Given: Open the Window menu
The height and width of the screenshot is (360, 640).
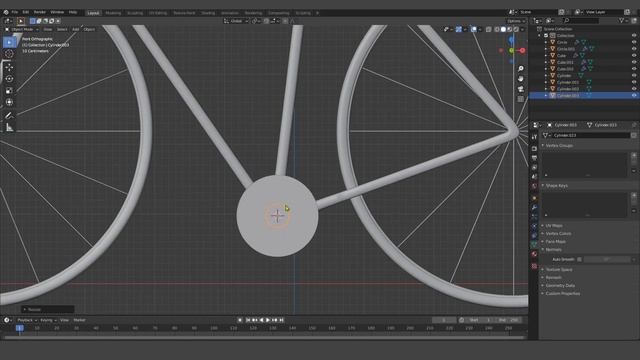Looking at the screenshot, I should [57, 12].
